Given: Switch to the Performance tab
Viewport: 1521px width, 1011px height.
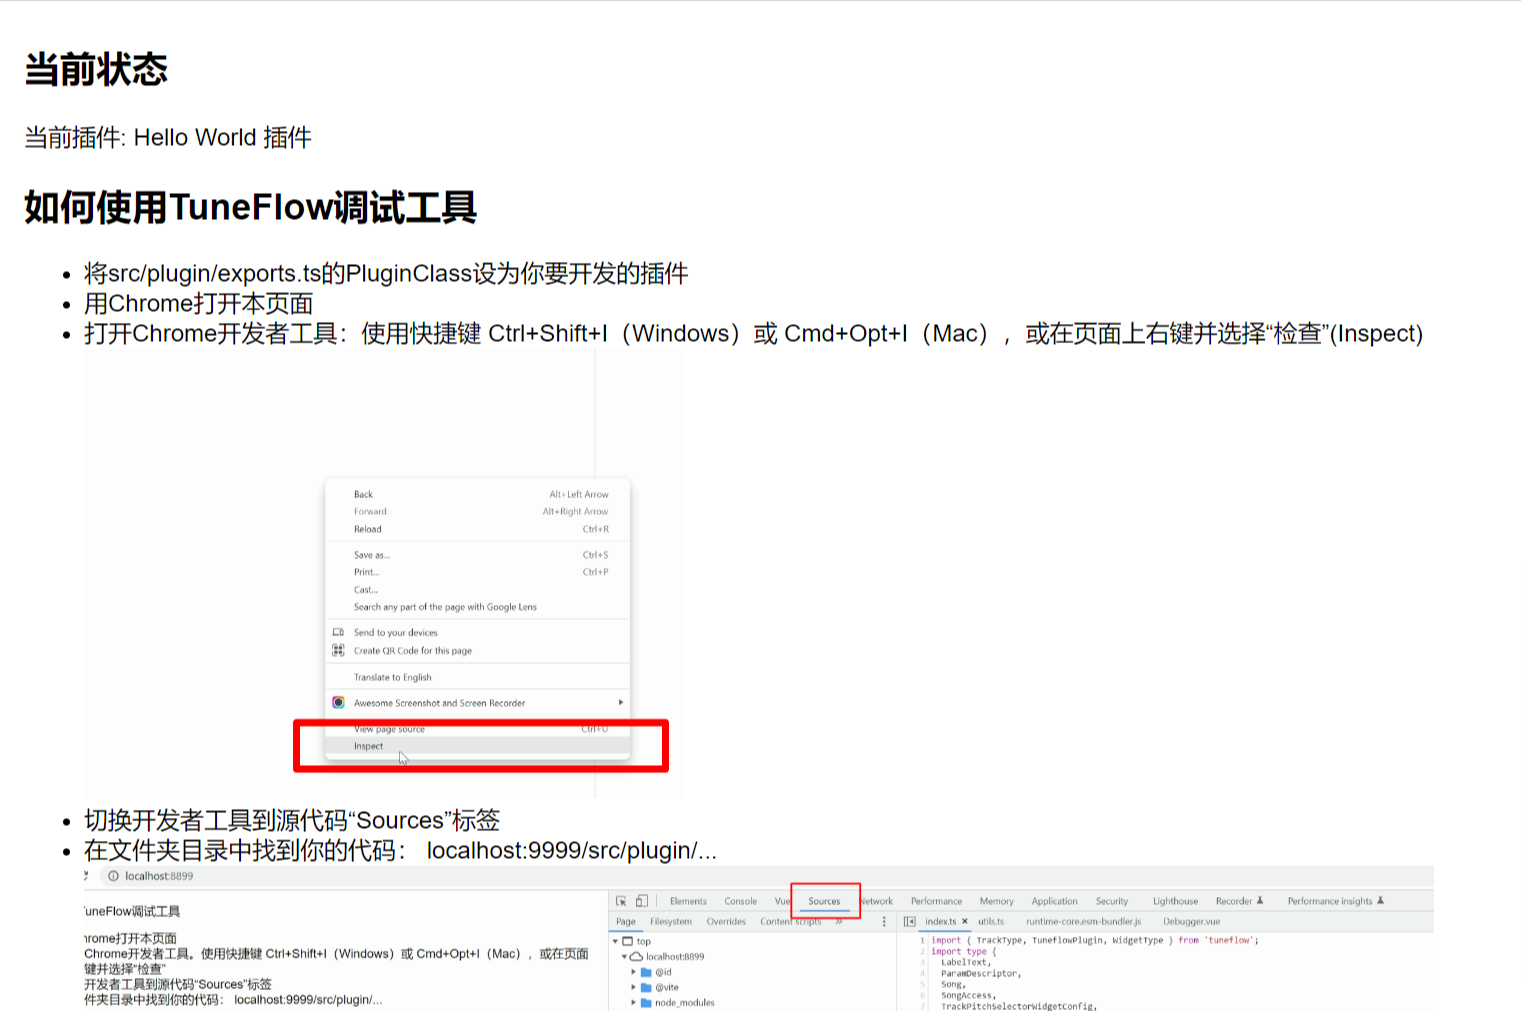Looking at the screenshot, I should tap(936, 901).
